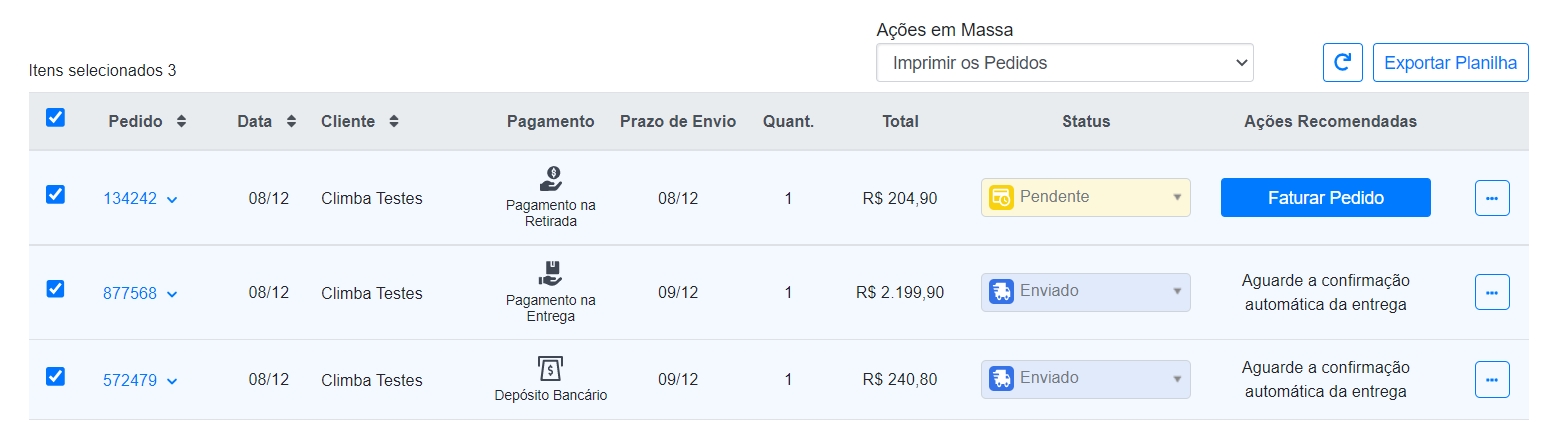Open more options for order 877568
This screenshot has height=425, width=1563.
pos(1492,292)
